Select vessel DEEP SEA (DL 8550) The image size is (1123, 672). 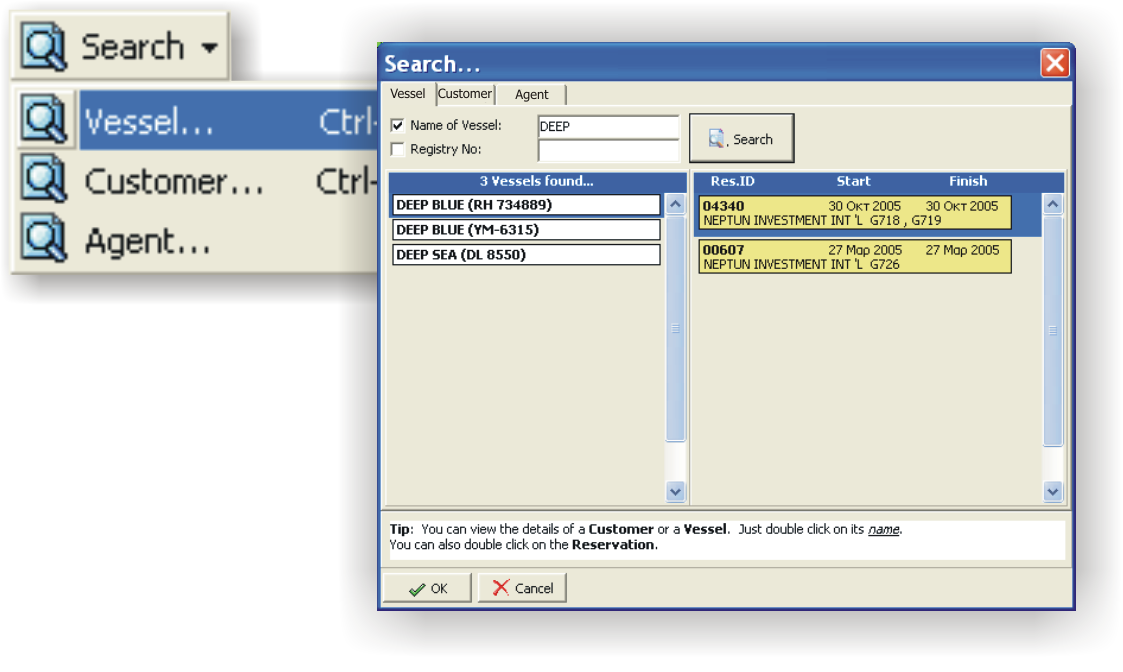coord(526,255)
